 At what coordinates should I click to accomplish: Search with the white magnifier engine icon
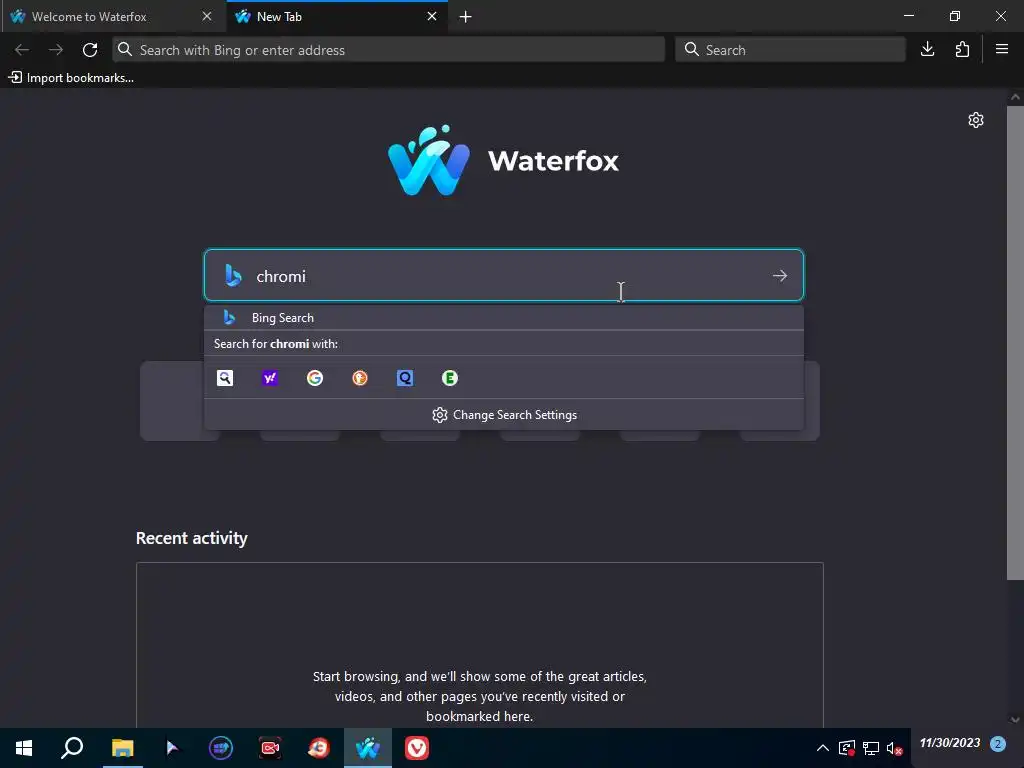[225, 378]
